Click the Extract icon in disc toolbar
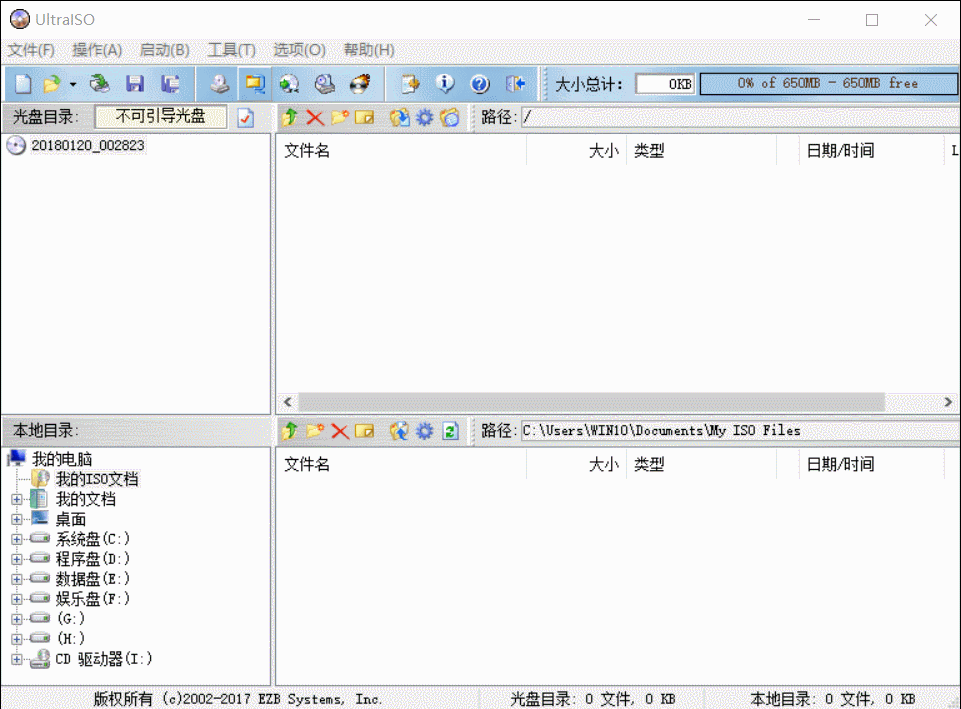 click(x=400, y=117)
